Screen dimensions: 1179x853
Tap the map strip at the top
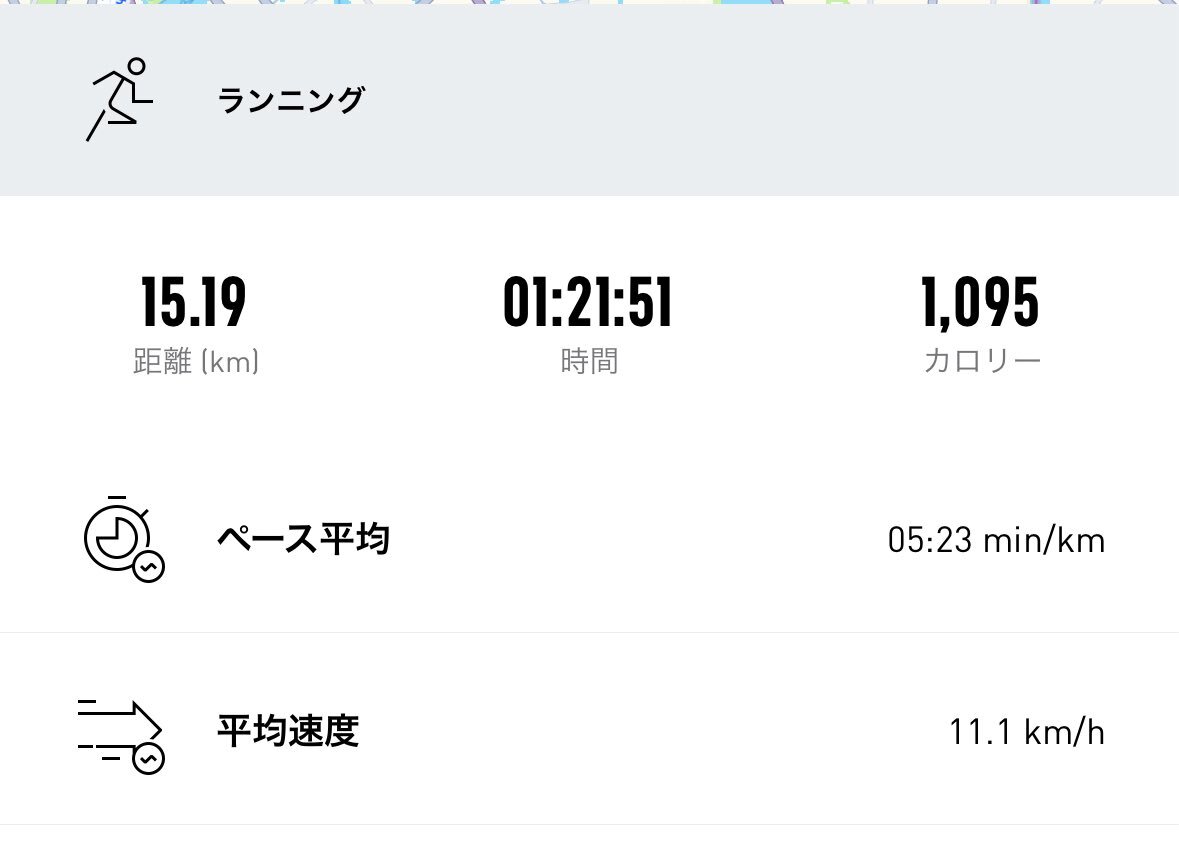[x=590, y=2]
